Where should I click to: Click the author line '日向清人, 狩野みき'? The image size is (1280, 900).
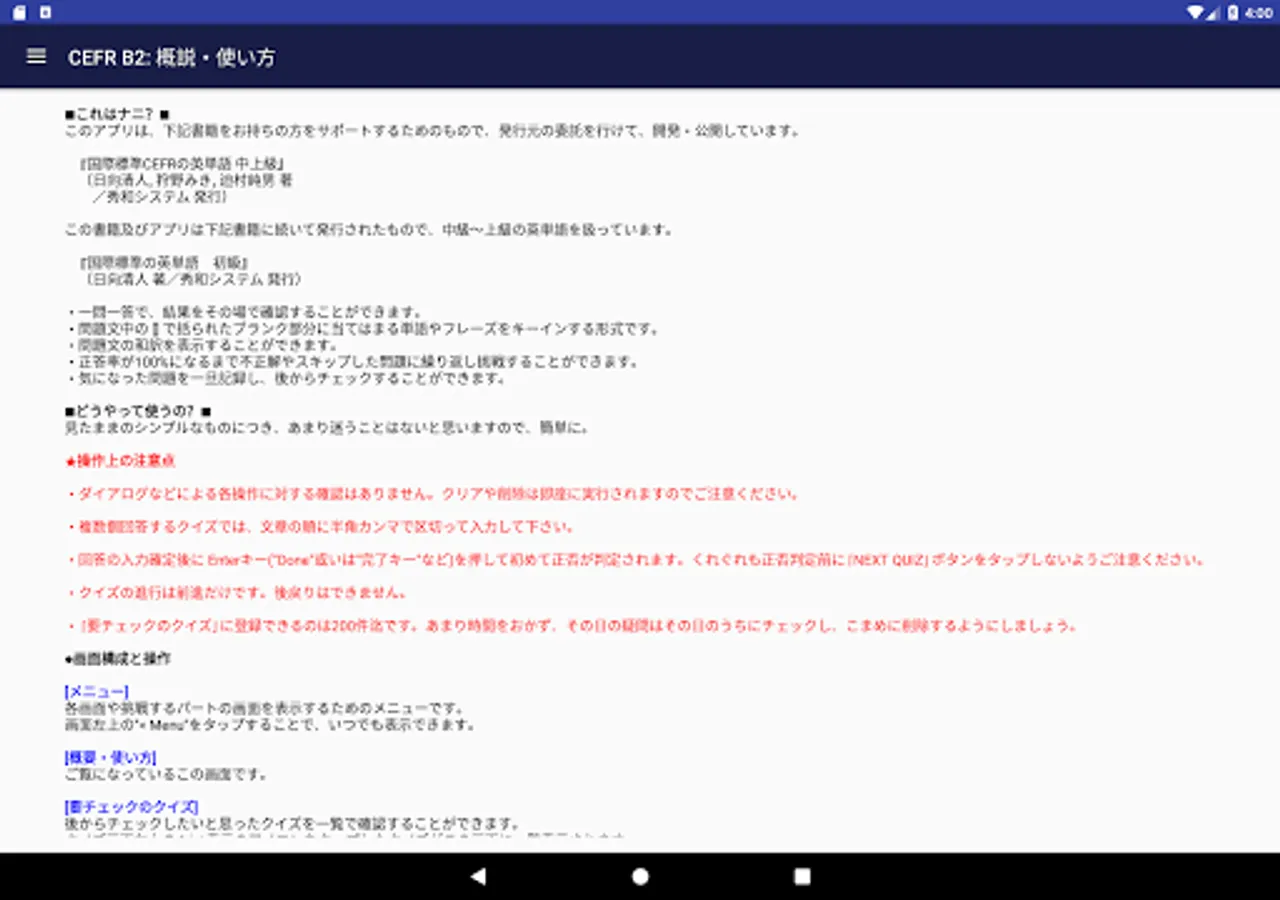(189, 181)
